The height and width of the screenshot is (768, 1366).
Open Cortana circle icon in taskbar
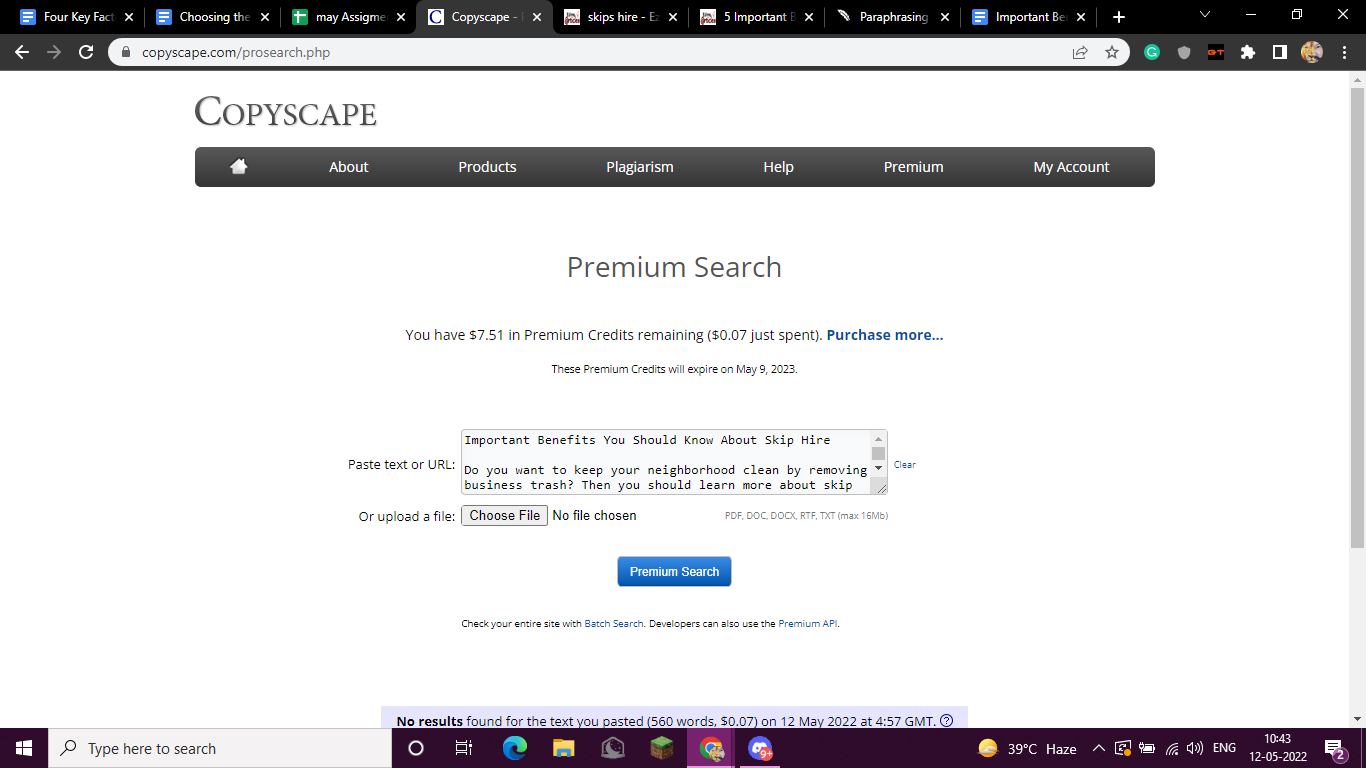pos(416,748)
